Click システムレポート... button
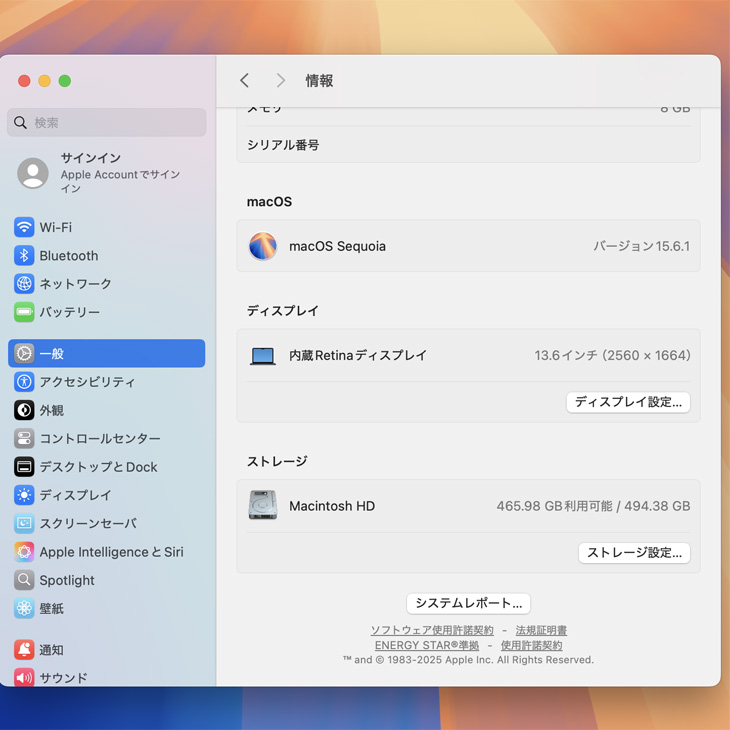 [x=468, y=603]
